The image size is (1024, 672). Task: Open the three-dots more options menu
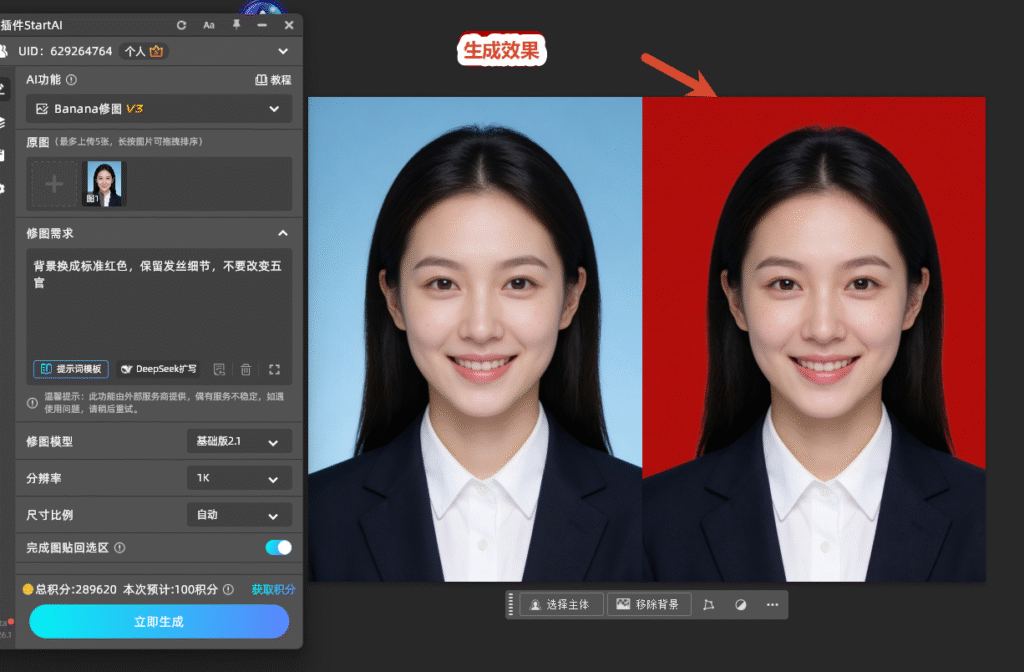tap(773, 605)
